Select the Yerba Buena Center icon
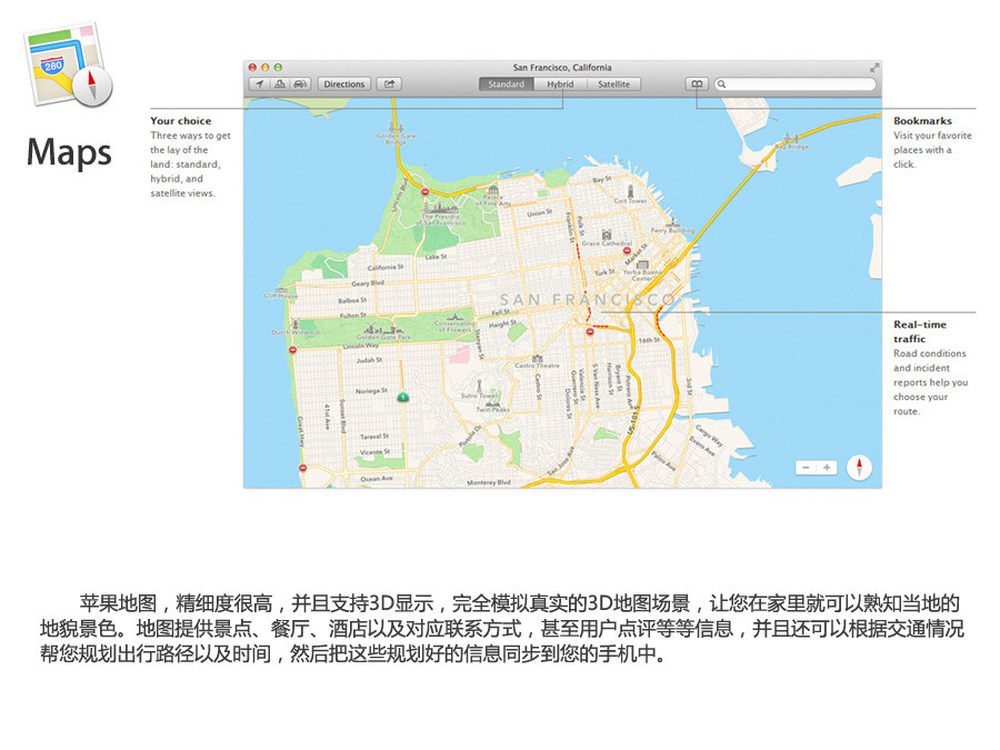1000x750 pixels. click(642, 264)
